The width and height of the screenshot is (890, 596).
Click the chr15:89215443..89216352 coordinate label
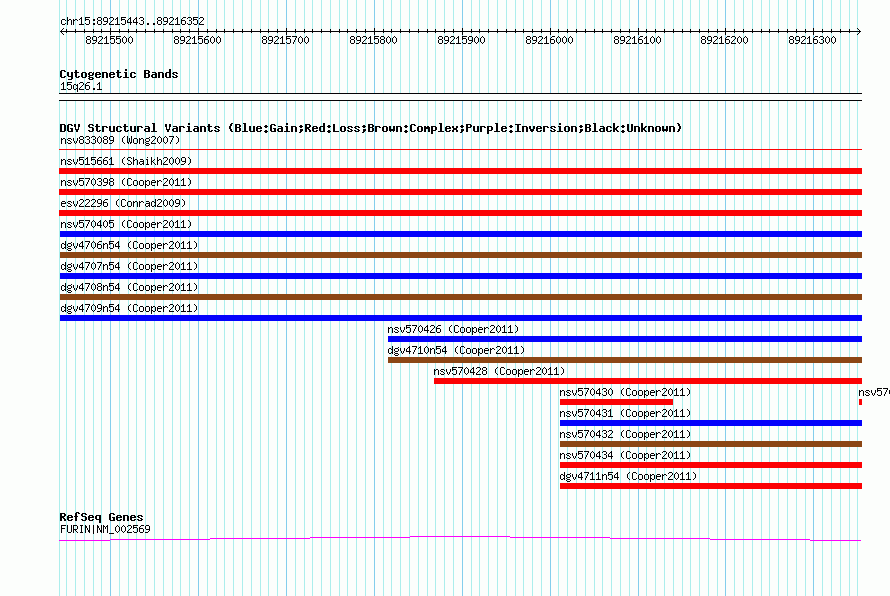pos(132,22)
